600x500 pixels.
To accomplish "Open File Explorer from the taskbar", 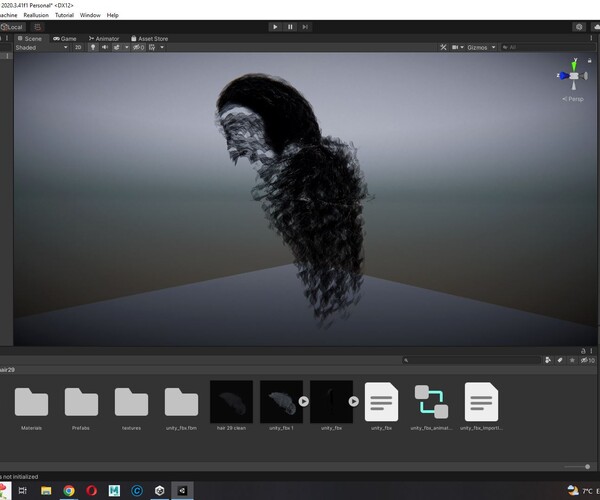I will [x=46, y=490].
